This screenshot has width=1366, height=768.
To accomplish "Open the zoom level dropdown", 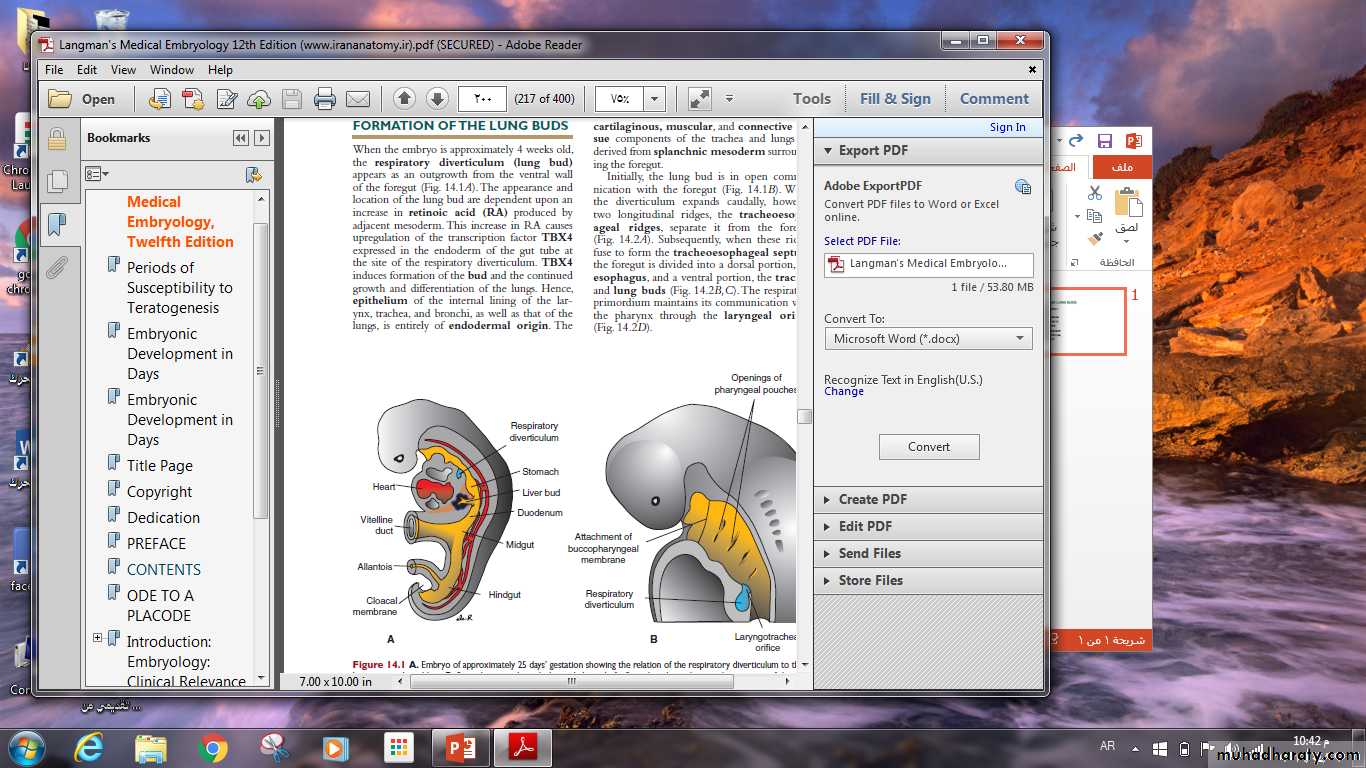I will point(654,99).
